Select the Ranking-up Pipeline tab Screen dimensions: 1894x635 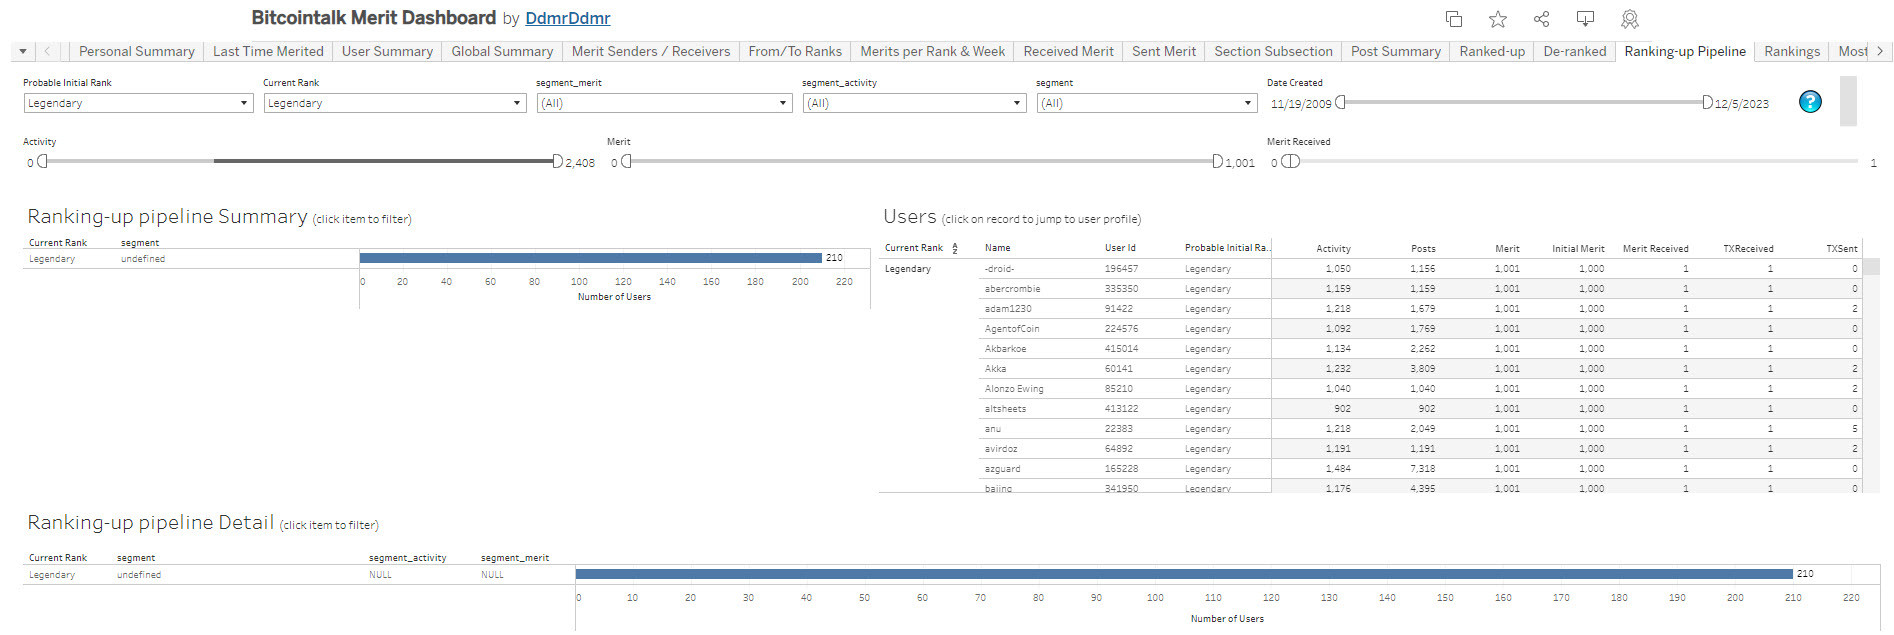pos(1685,51)
